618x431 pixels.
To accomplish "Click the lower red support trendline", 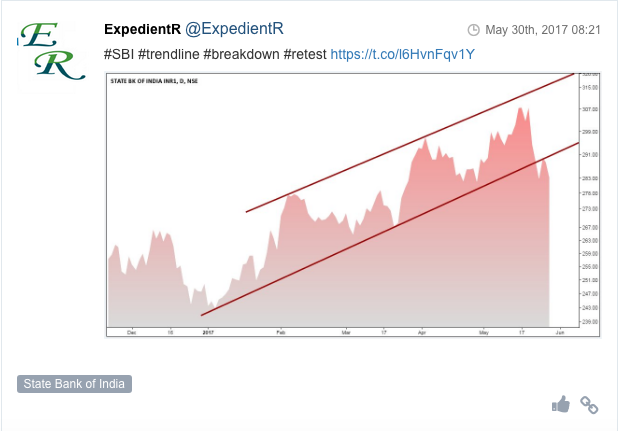I will pos(390,229).
